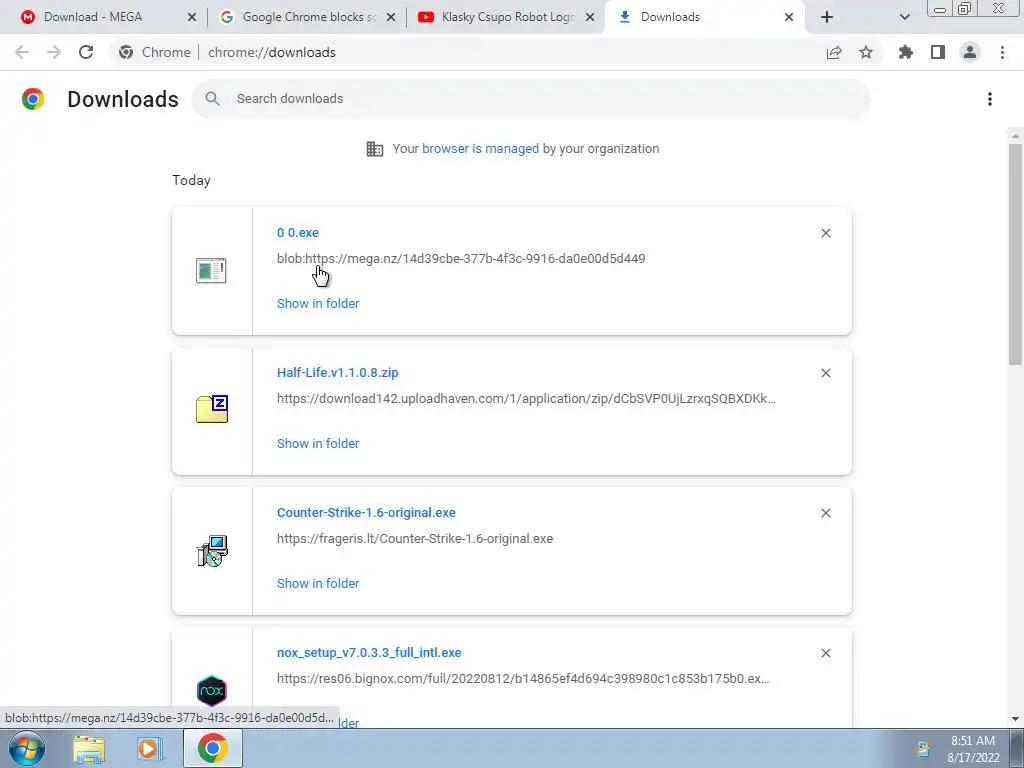Click the uploadhaven.com source URL
This screenshot has width=1024, height=768.
[x=526, y=398]
